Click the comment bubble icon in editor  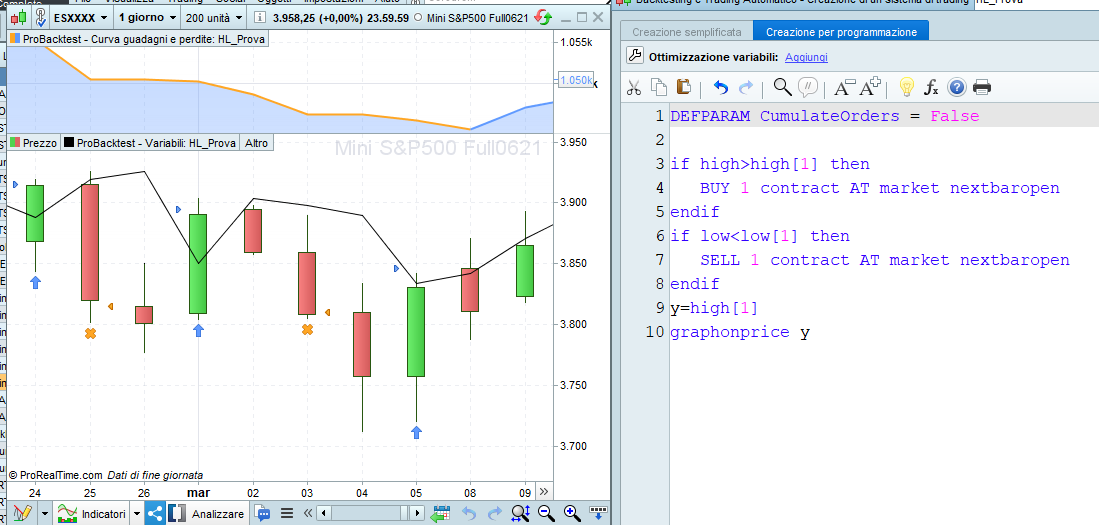point(808,87)
